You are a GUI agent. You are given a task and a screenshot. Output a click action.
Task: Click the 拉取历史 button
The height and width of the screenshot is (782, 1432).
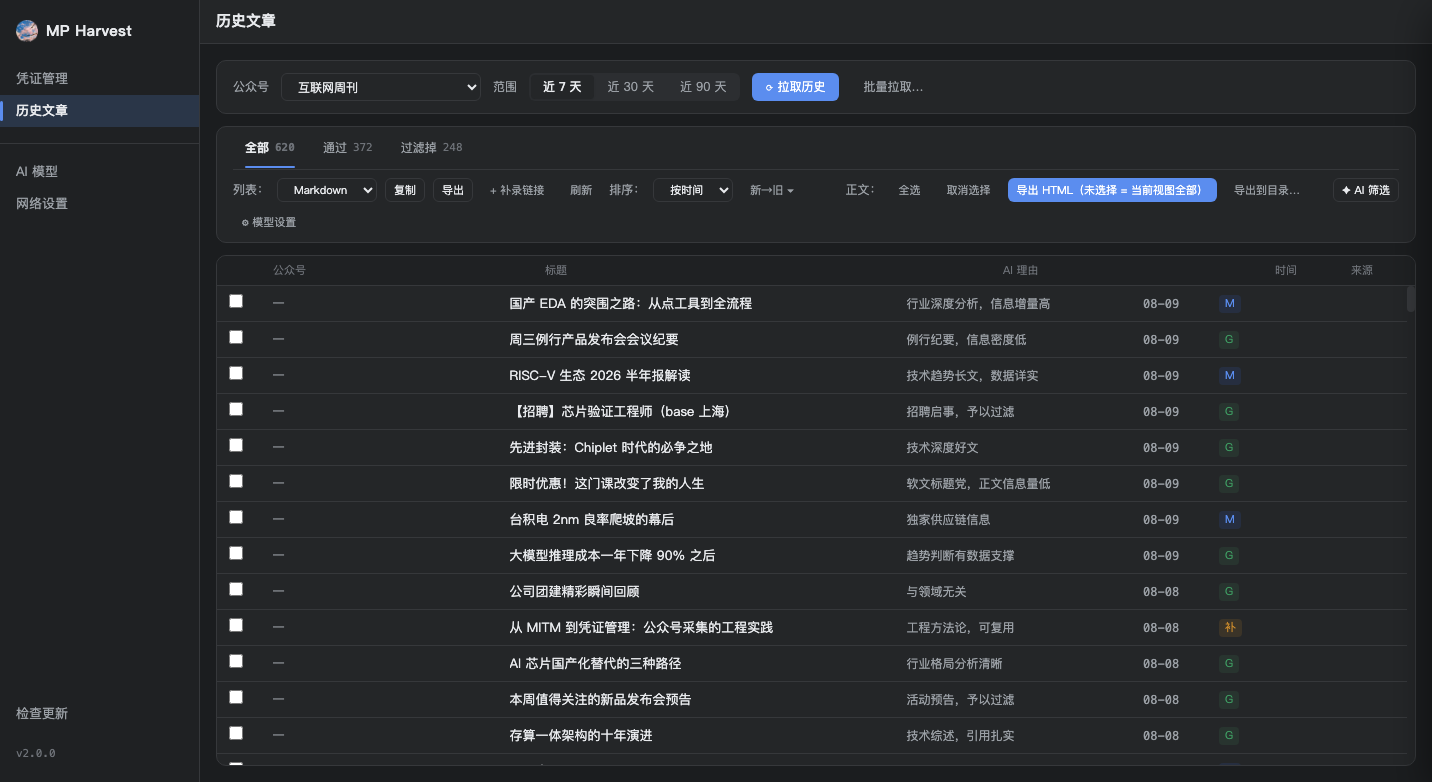click(795, 87)
